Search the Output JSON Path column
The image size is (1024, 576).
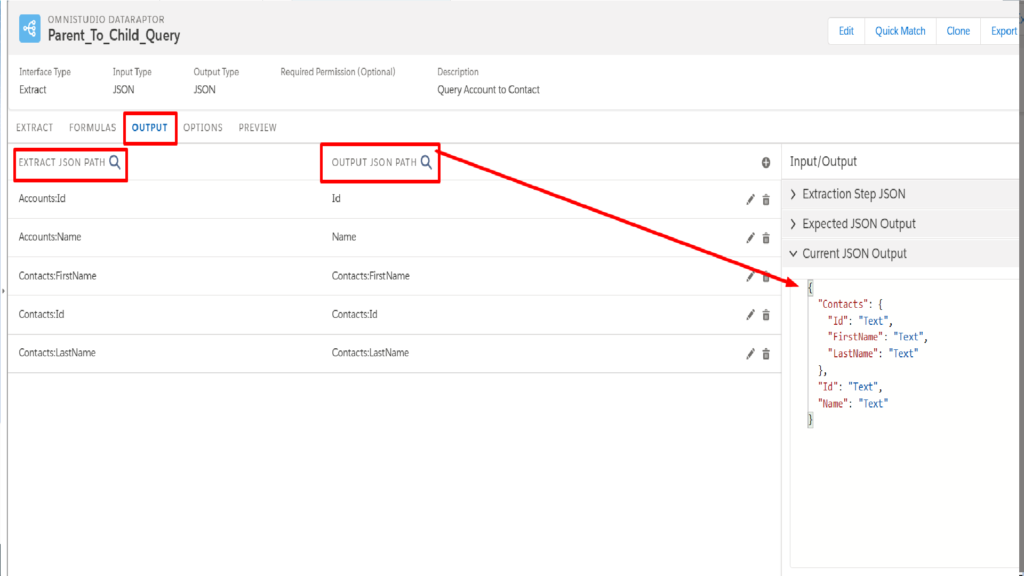click(426, 162)
